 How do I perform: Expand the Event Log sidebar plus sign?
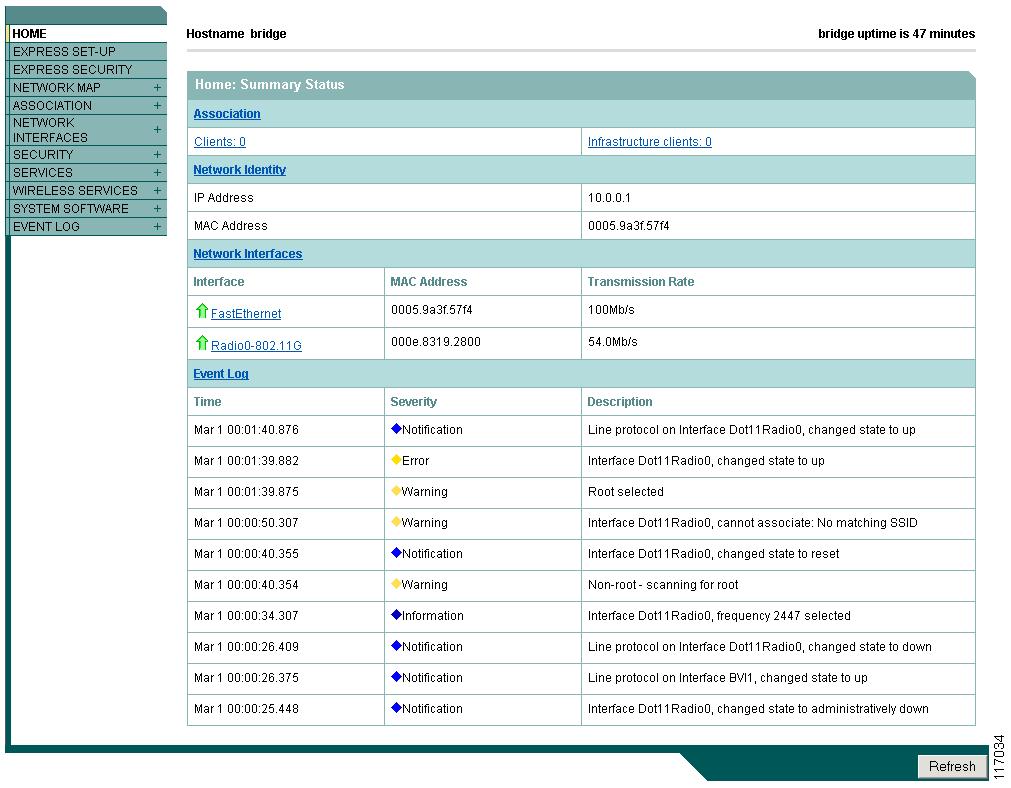click(157, 226)
